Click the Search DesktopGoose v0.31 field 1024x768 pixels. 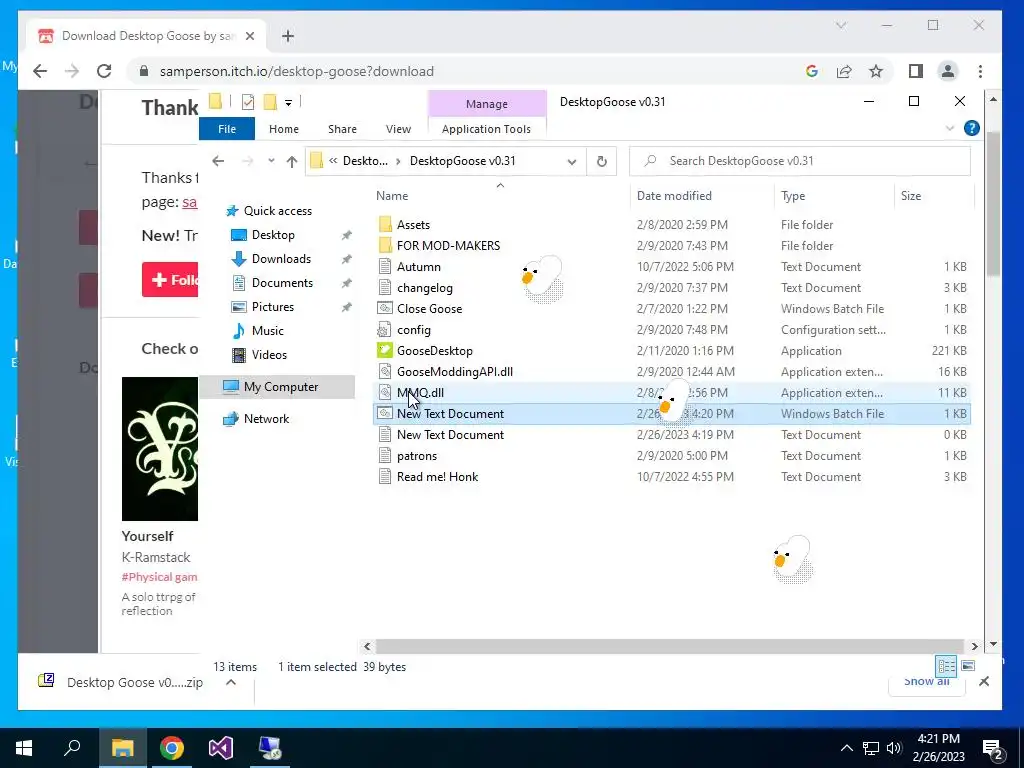(x=799, y=161)
